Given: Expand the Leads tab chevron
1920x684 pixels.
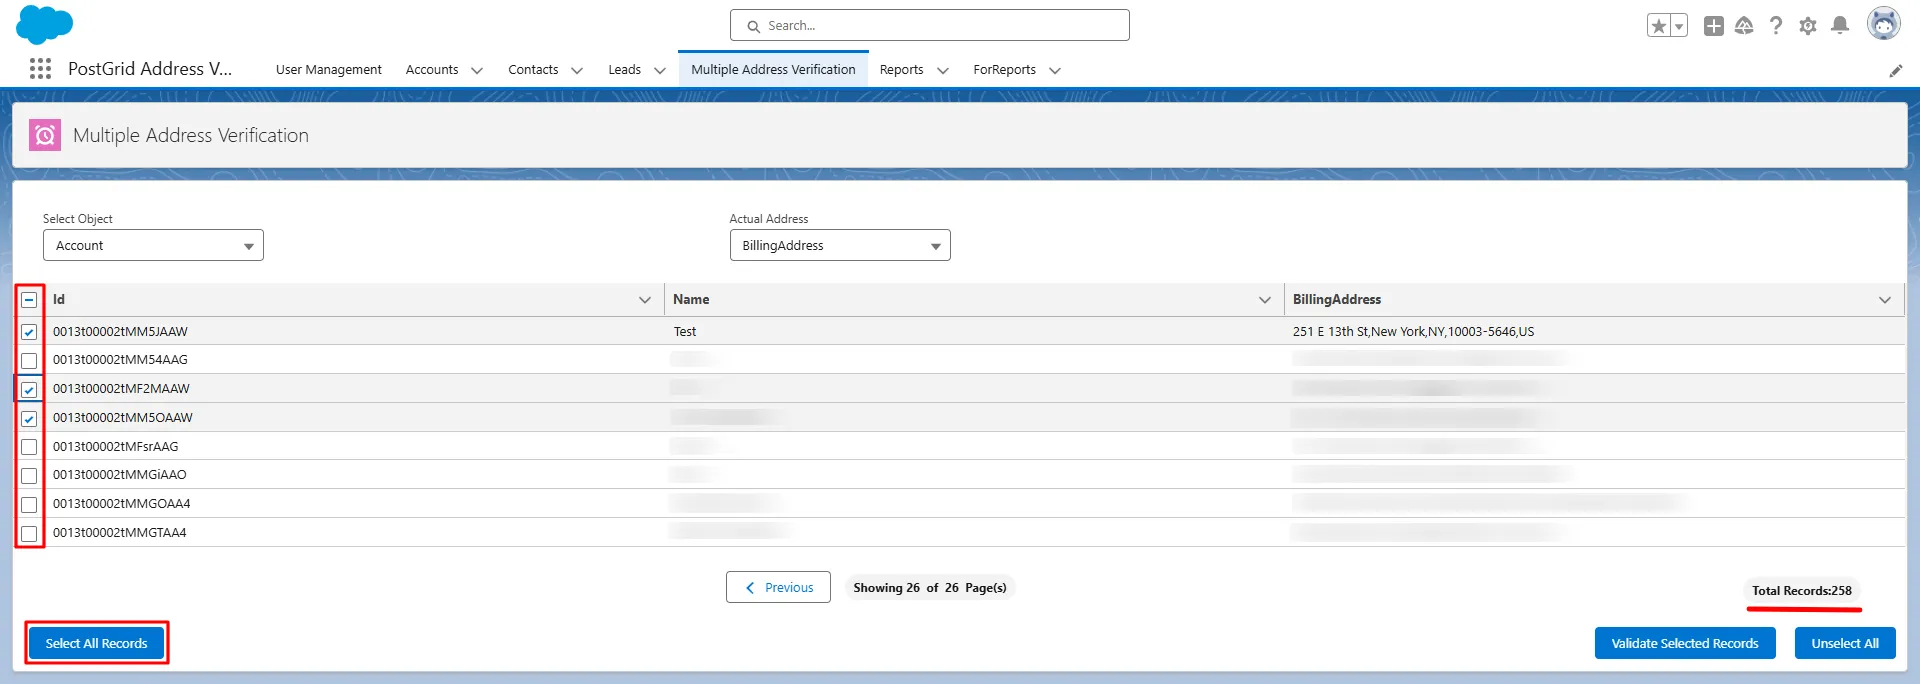Looking at the screenshot, I should [x=660, y=70].
